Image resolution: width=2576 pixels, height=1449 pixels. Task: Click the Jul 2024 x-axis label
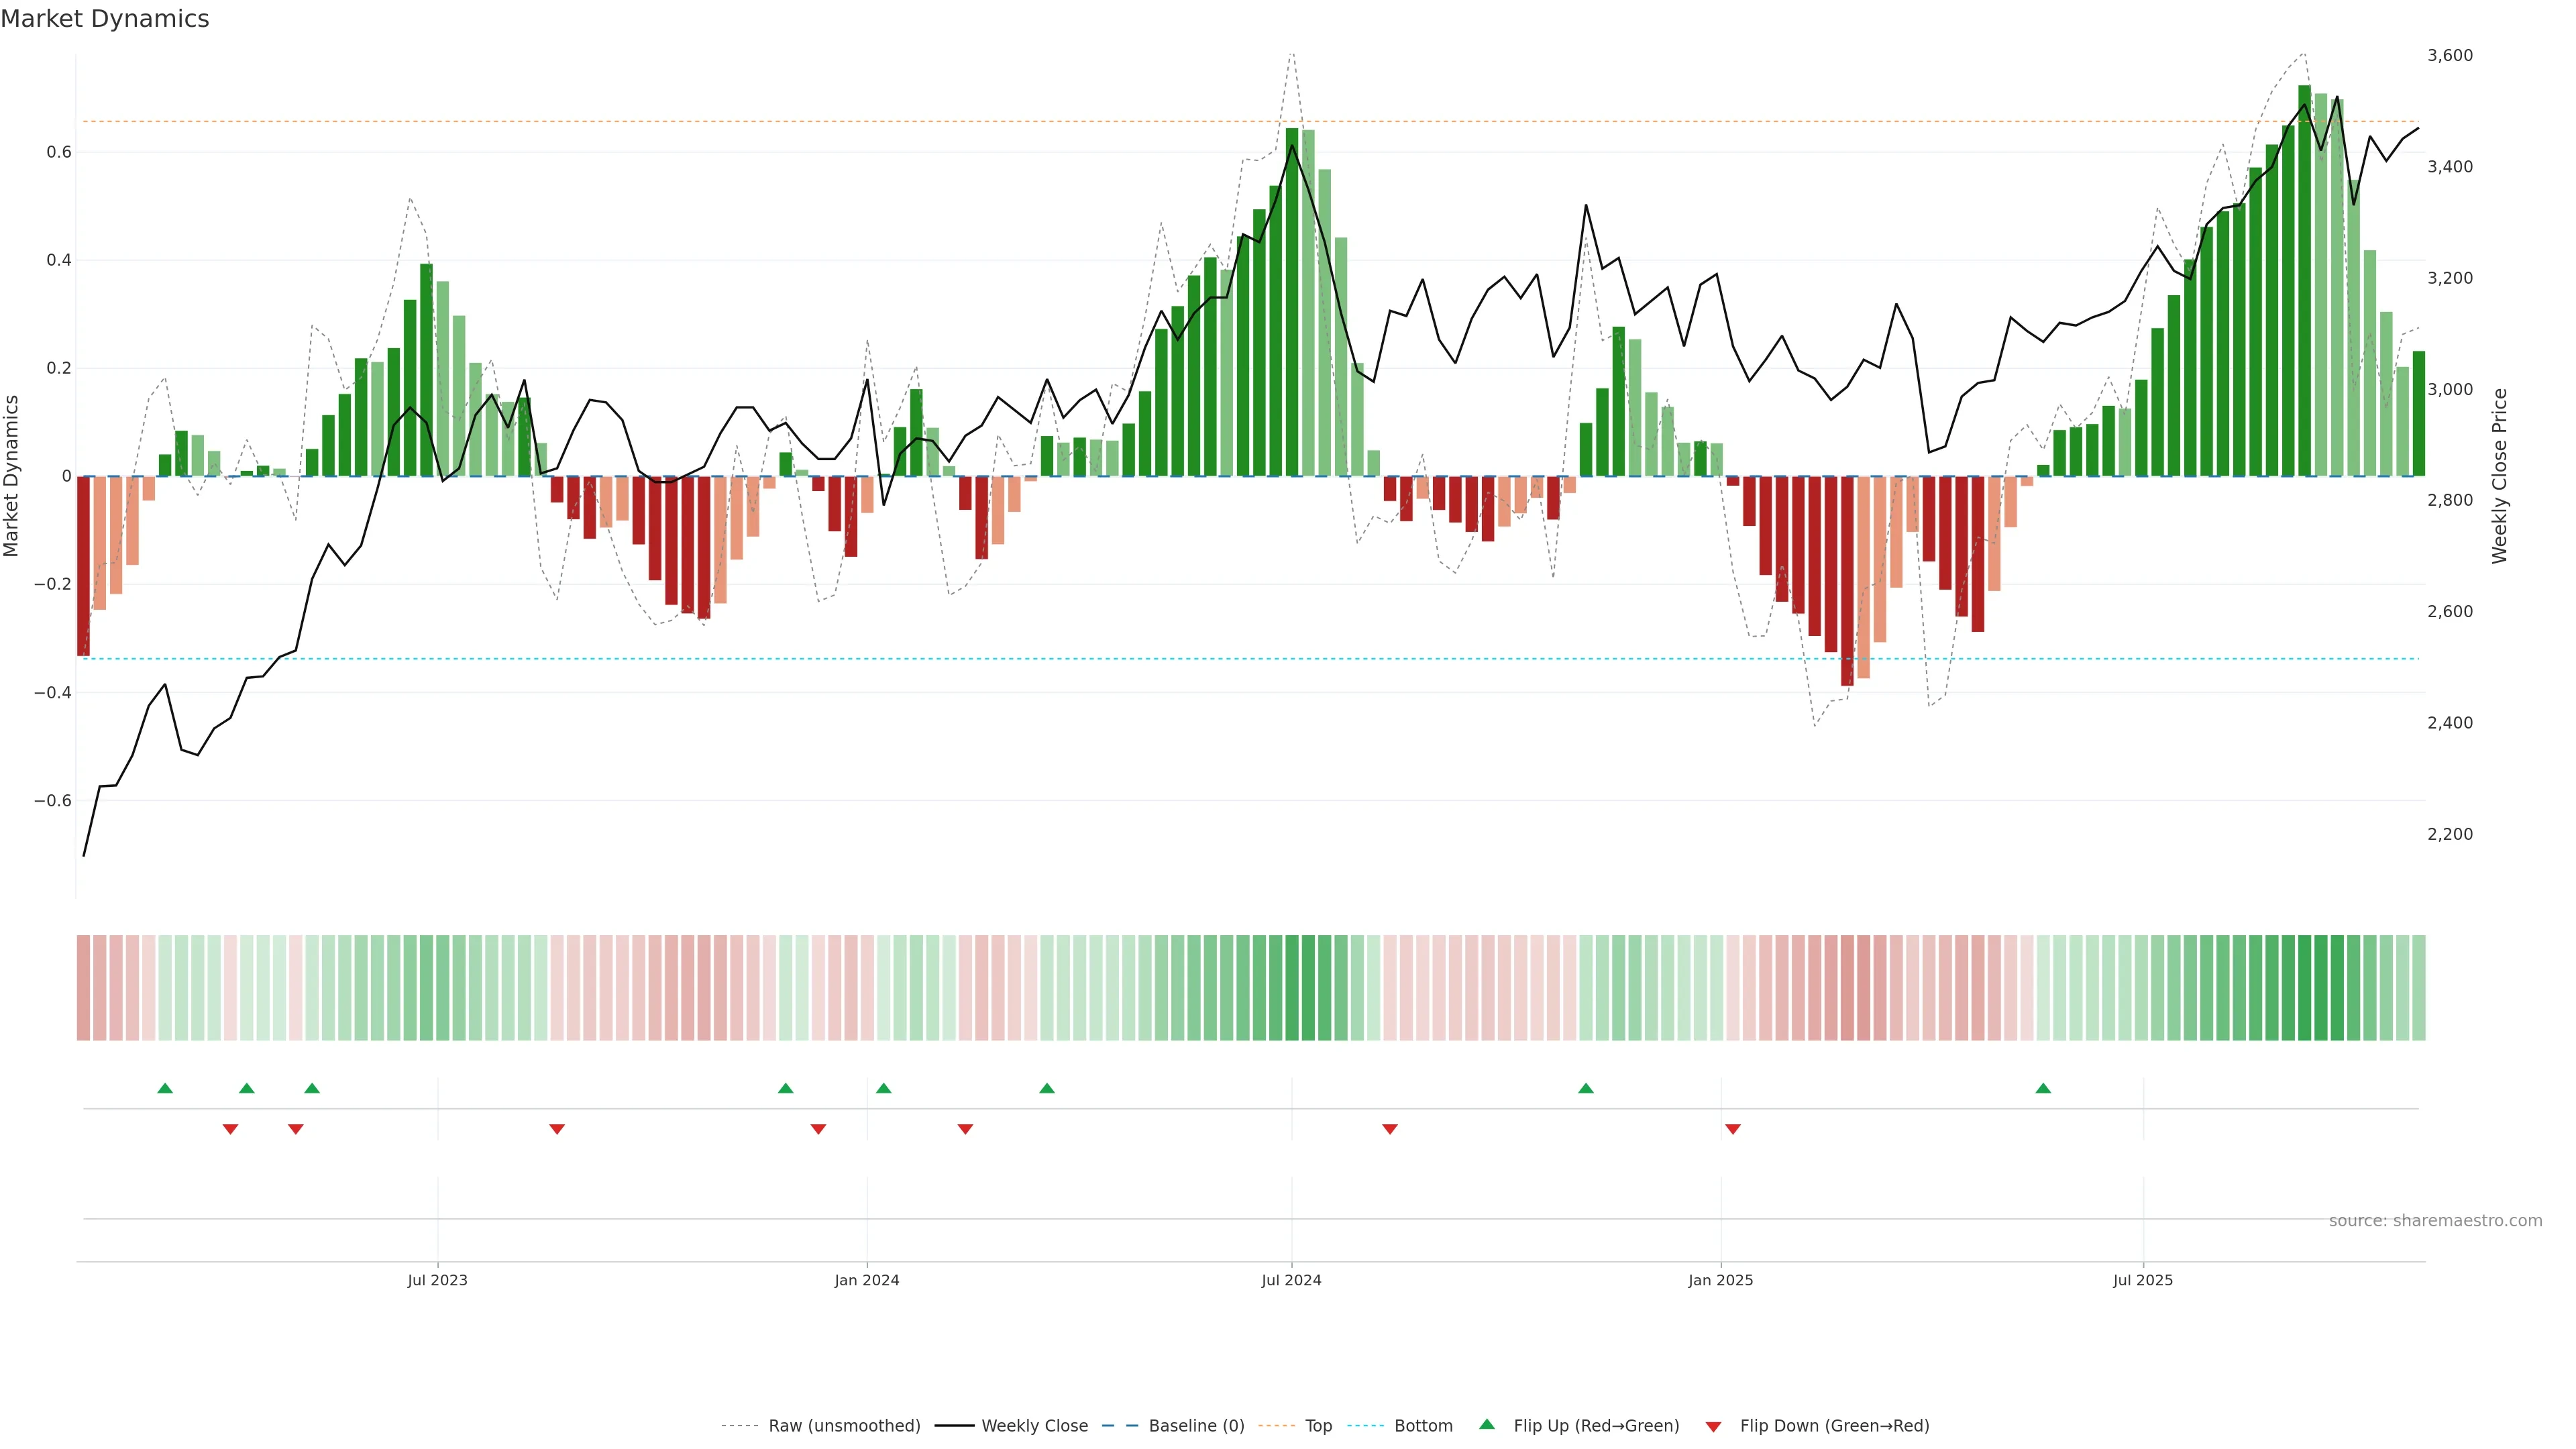click(x=1291, y=1280)
